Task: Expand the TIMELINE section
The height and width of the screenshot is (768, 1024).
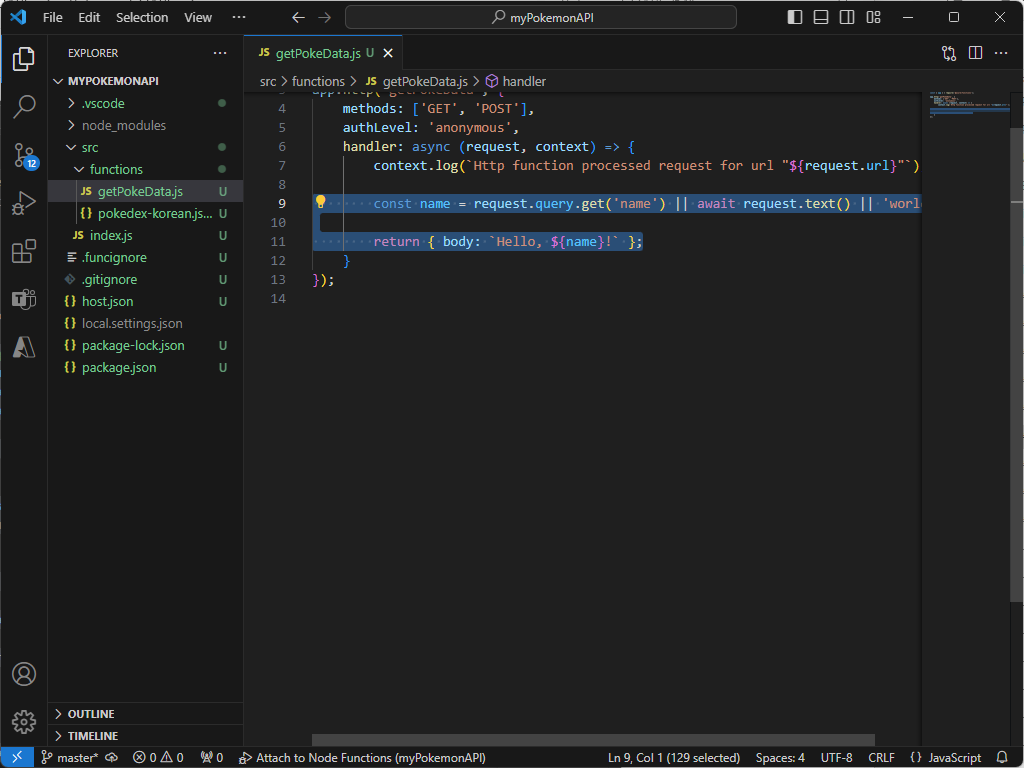Action: 145,736
